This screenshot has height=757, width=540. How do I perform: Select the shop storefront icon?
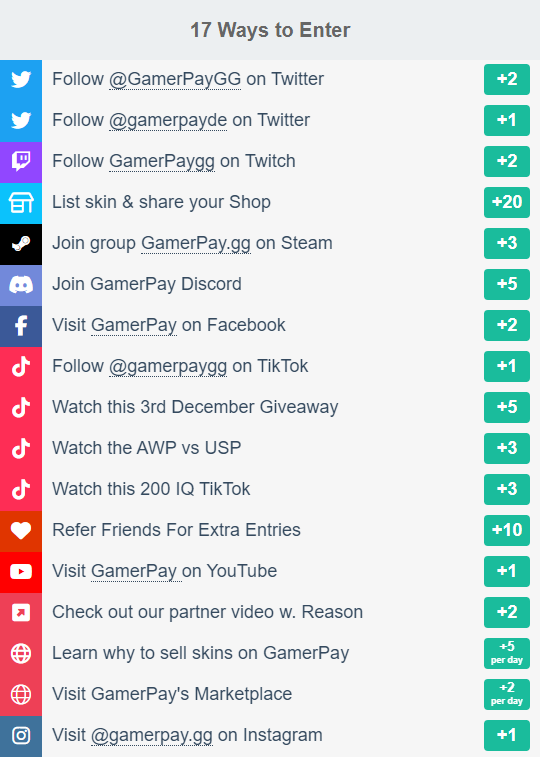(21, 202)
